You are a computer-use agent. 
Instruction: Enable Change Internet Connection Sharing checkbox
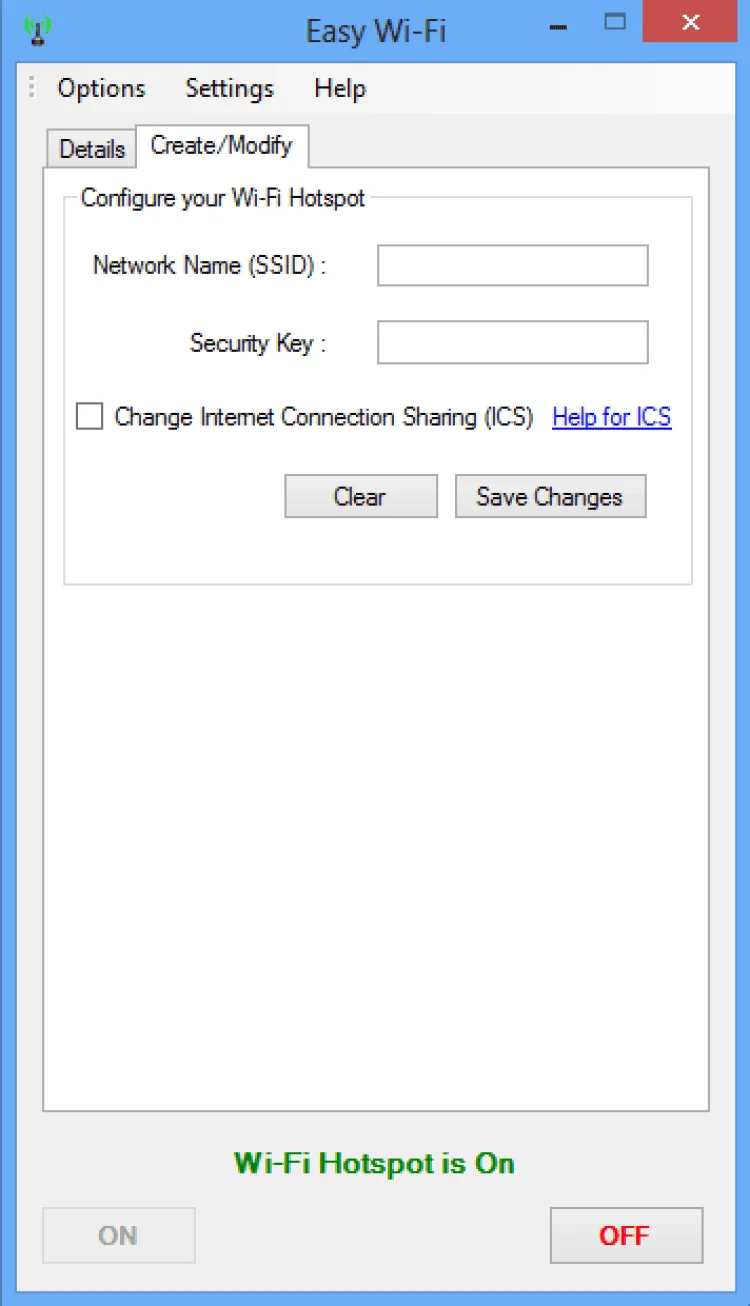point(90,417)
